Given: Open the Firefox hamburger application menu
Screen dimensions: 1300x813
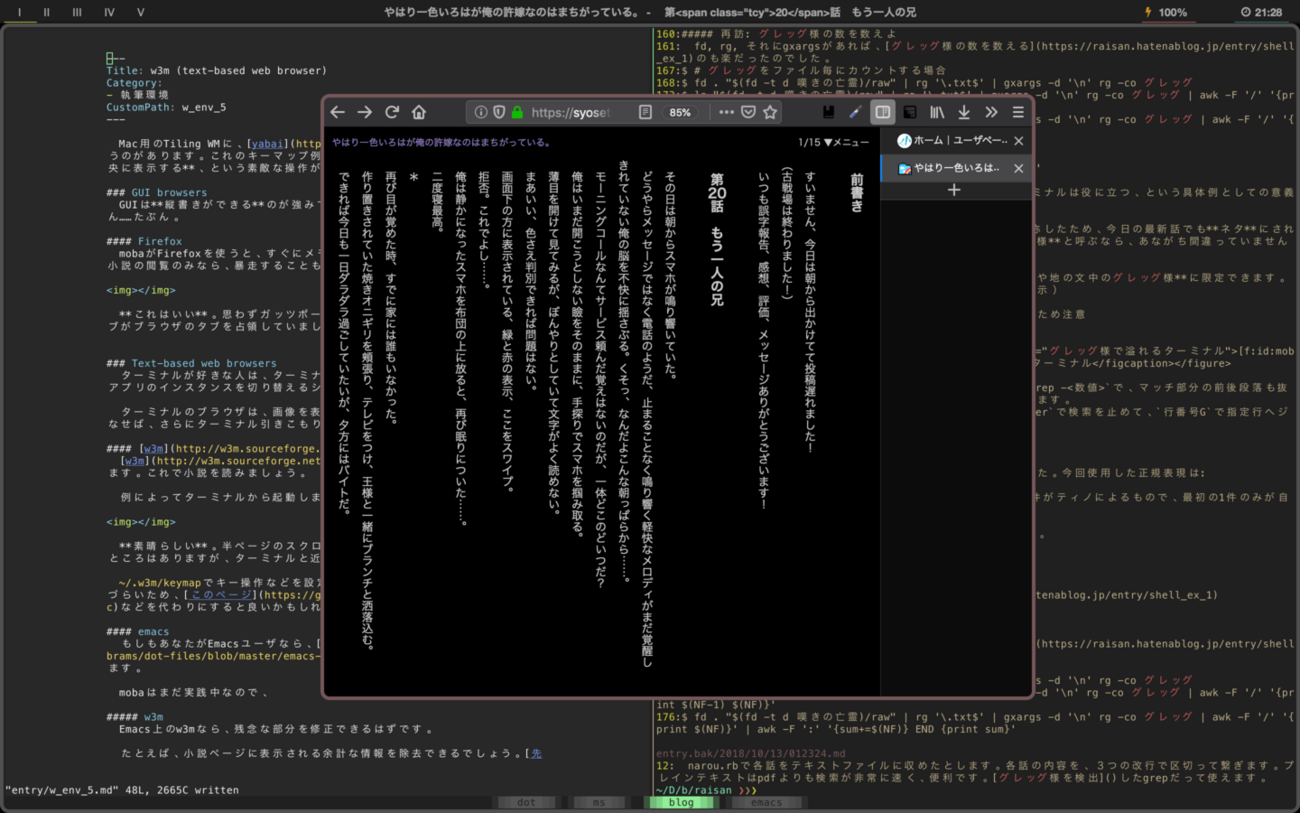Looking at the screenshot, I should pos(1018,113).
